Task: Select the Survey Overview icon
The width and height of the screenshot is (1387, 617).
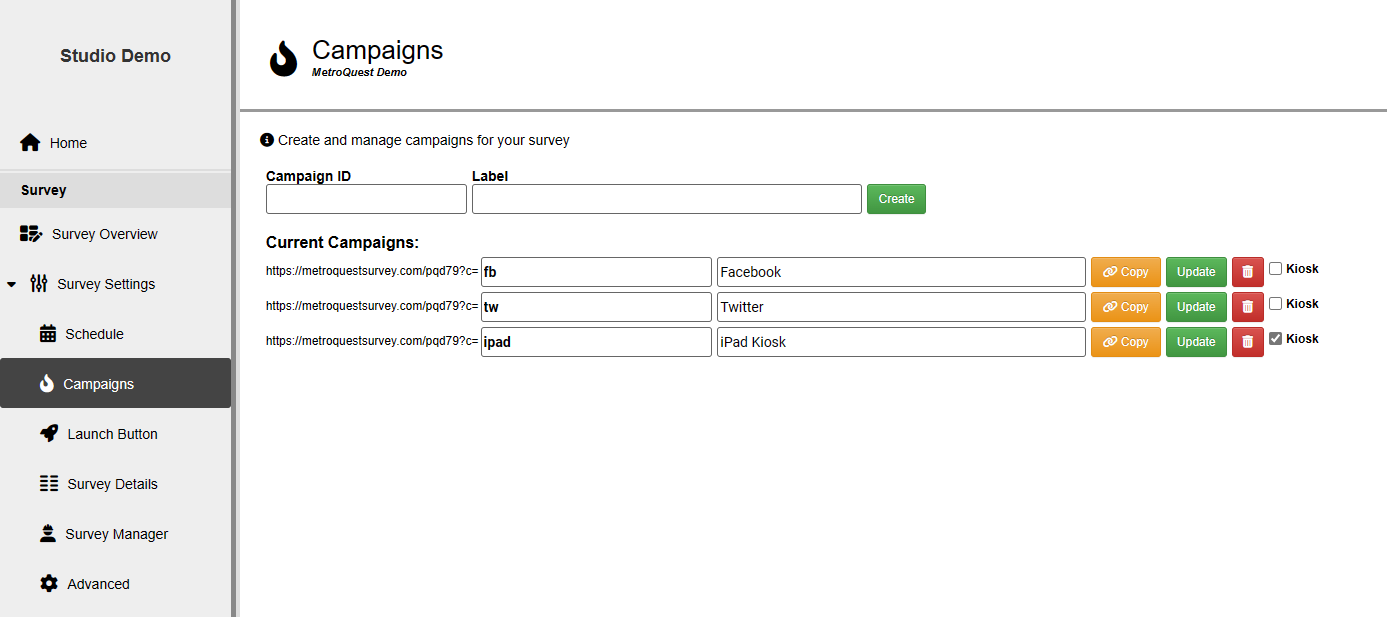Action: click(31, 233)
